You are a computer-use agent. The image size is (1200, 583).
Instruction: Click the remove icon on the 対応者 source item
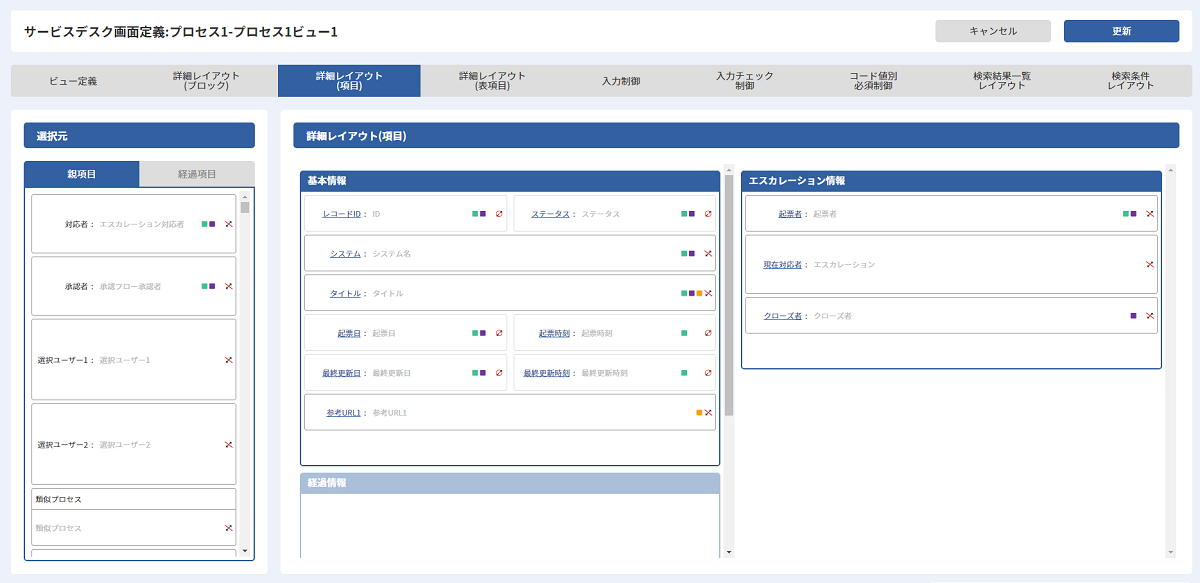pyautogui.click(x=228, y=225)
